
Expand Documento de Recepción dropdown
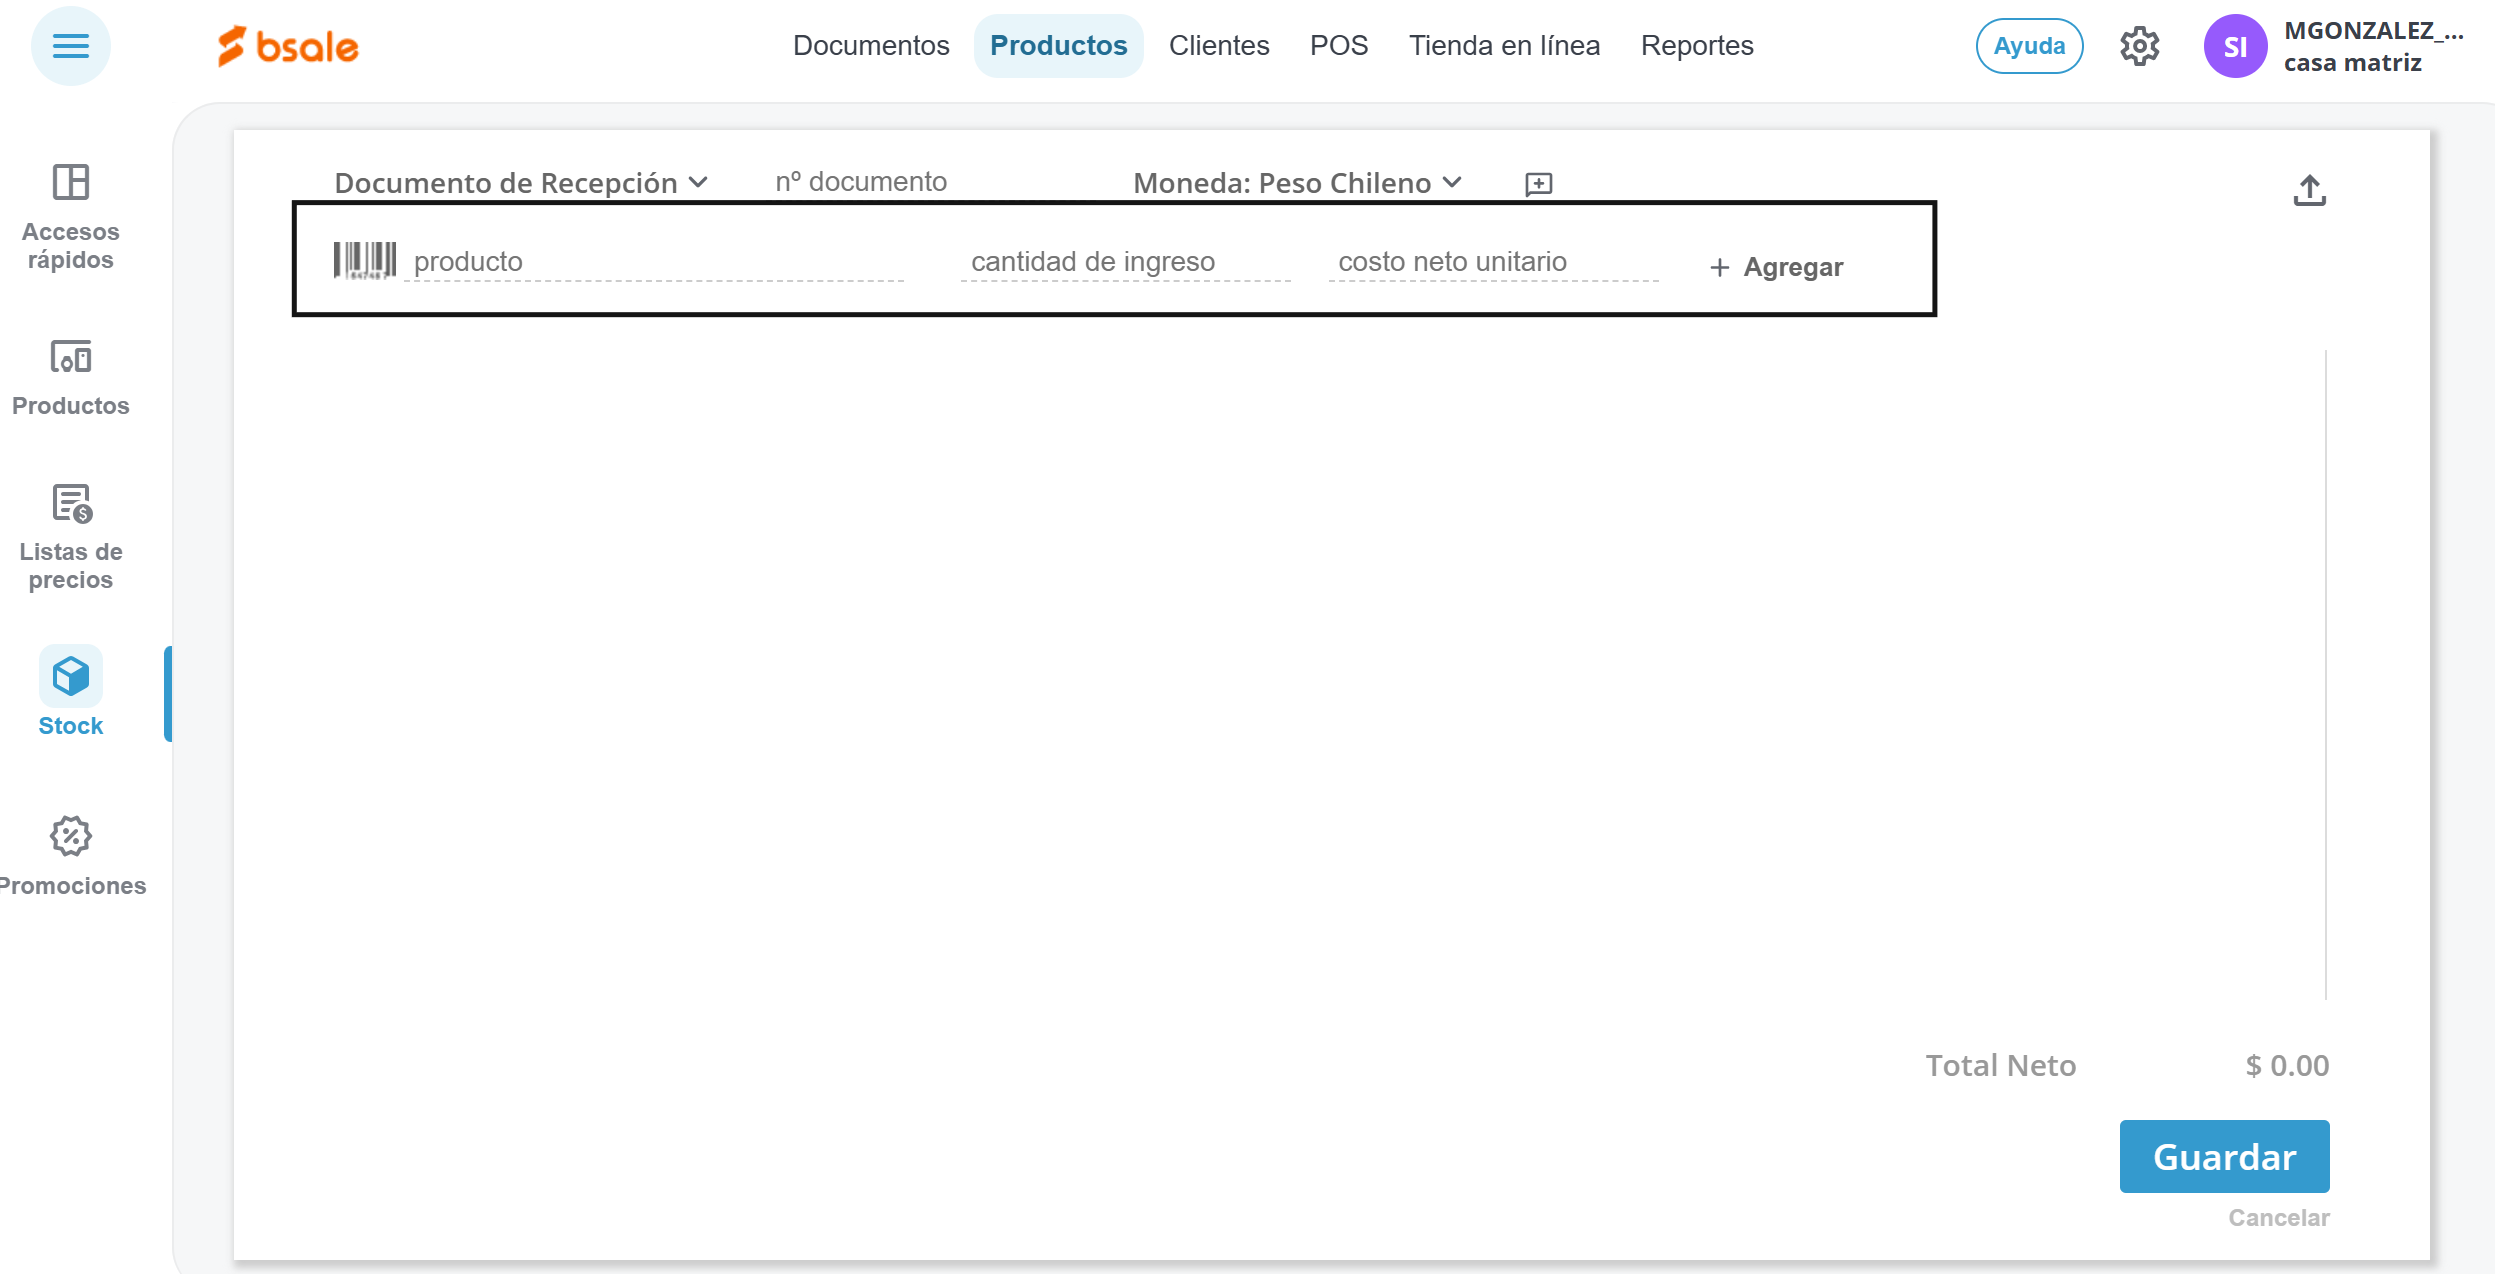[521, 183]
